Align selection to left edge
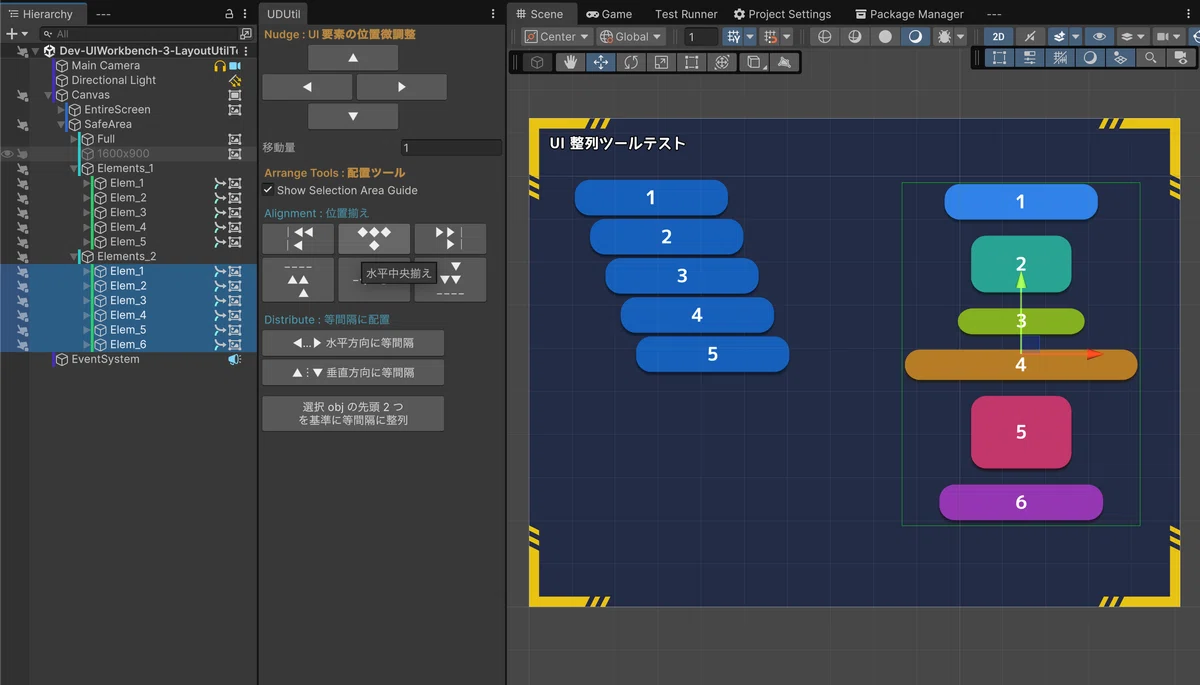 (x=298, y=239)
